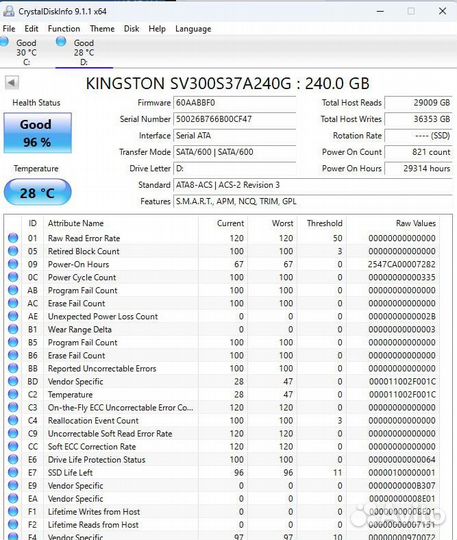The height and width of the screenshot is (540, 457).
Task: Click status icon for row B5
Action: (x=13, y=342)
